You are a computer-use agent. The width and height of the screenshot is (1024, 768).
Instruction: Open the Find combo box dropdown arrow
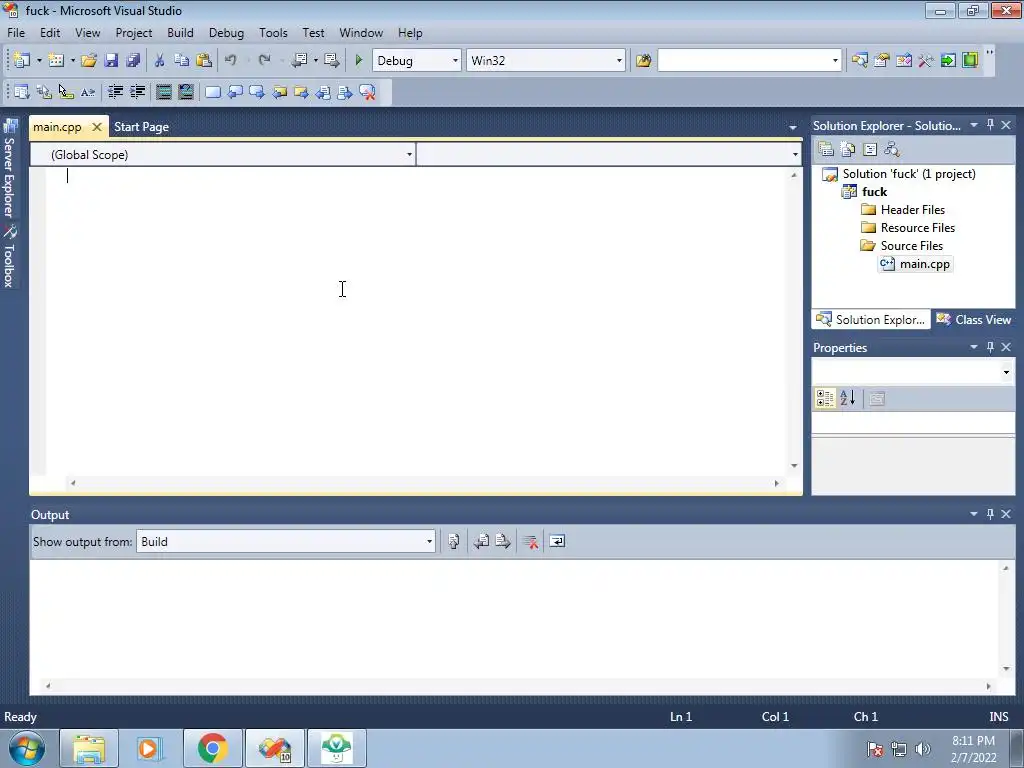click(835, 61)
